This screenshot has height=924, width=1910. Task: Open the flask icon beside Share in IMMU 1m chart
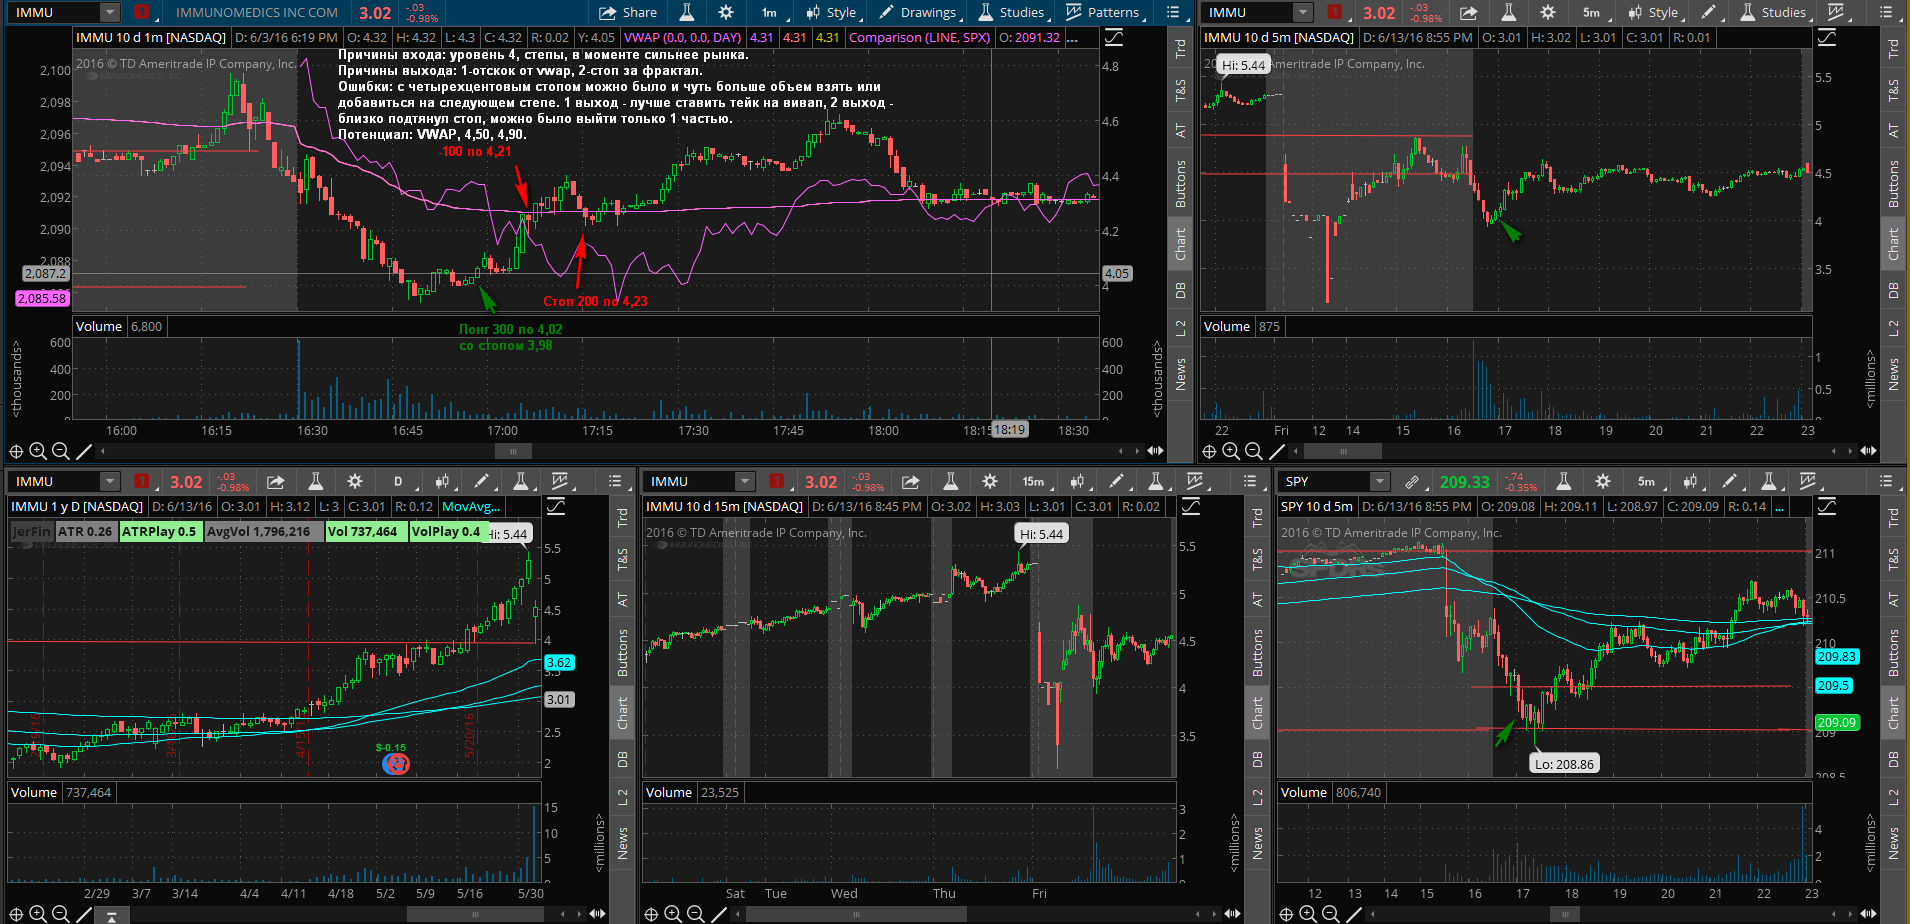[687, 12]
